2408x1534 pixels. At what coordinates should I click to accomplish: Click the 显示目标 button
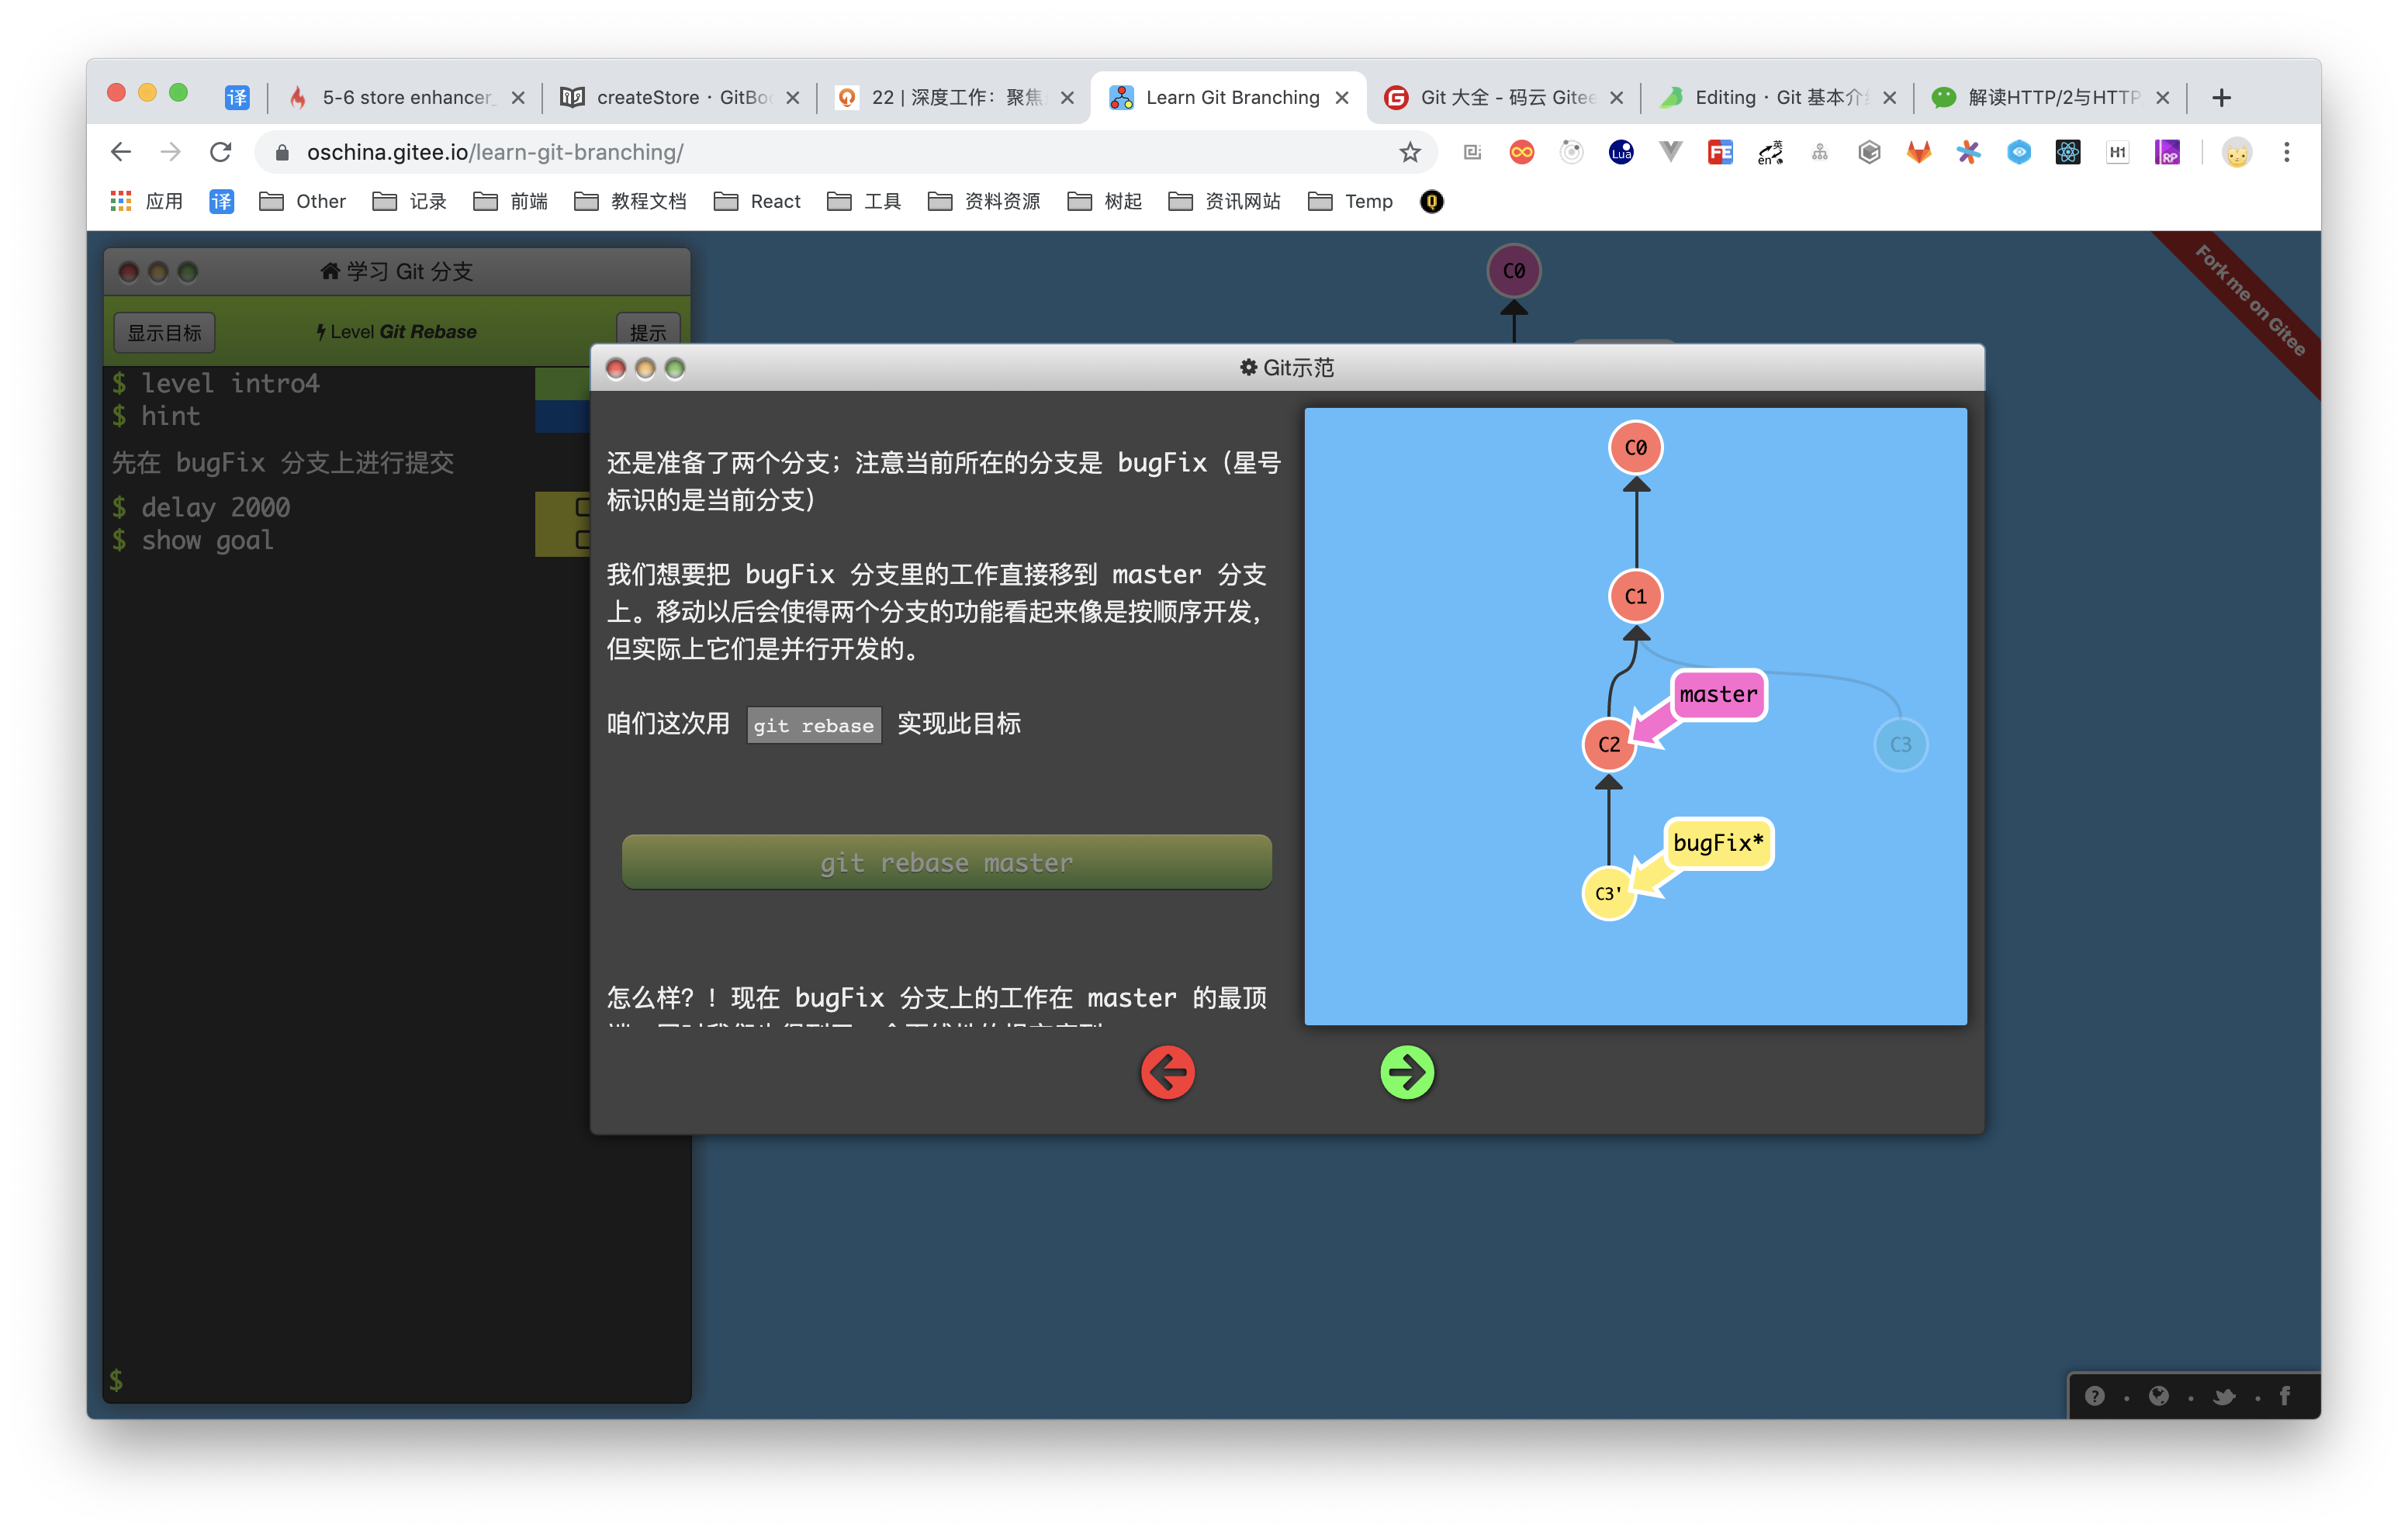tap(164, 332)
